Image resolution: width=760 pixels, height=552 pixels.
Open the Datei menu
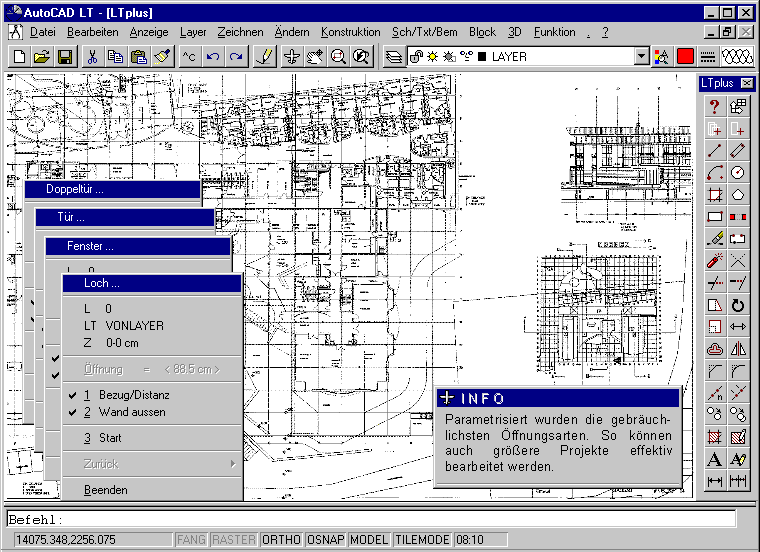click(x=43, y=32)
